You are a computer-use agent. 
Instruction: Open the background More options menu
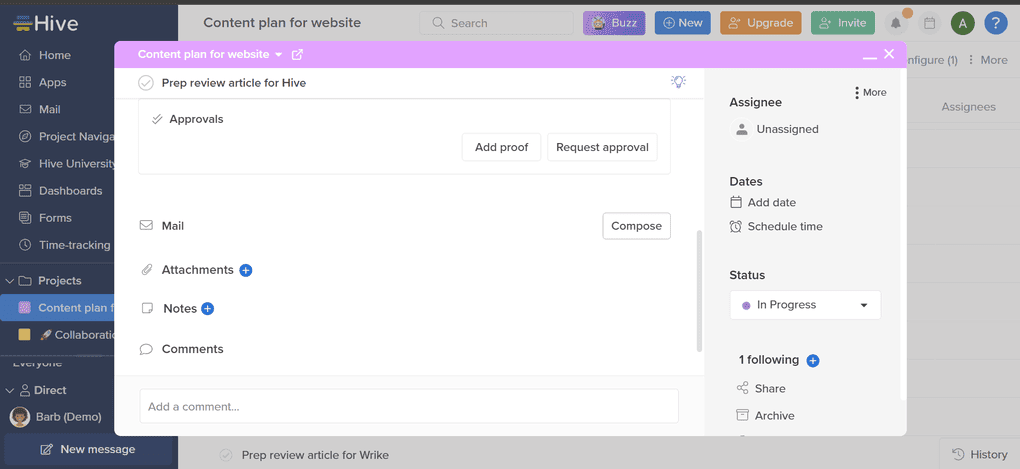click(x=987, y=60)
